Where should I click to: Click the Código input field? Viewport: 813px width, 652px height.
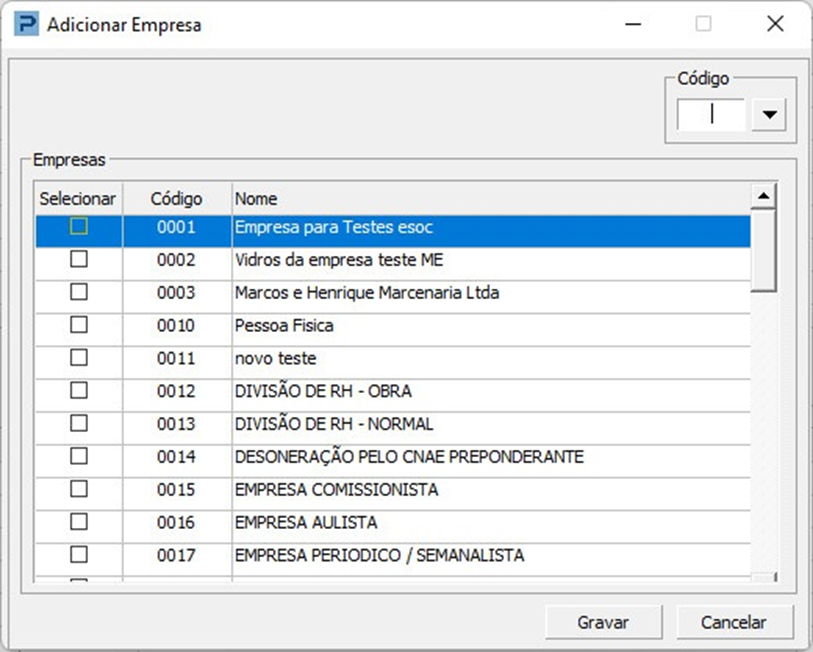711,114
